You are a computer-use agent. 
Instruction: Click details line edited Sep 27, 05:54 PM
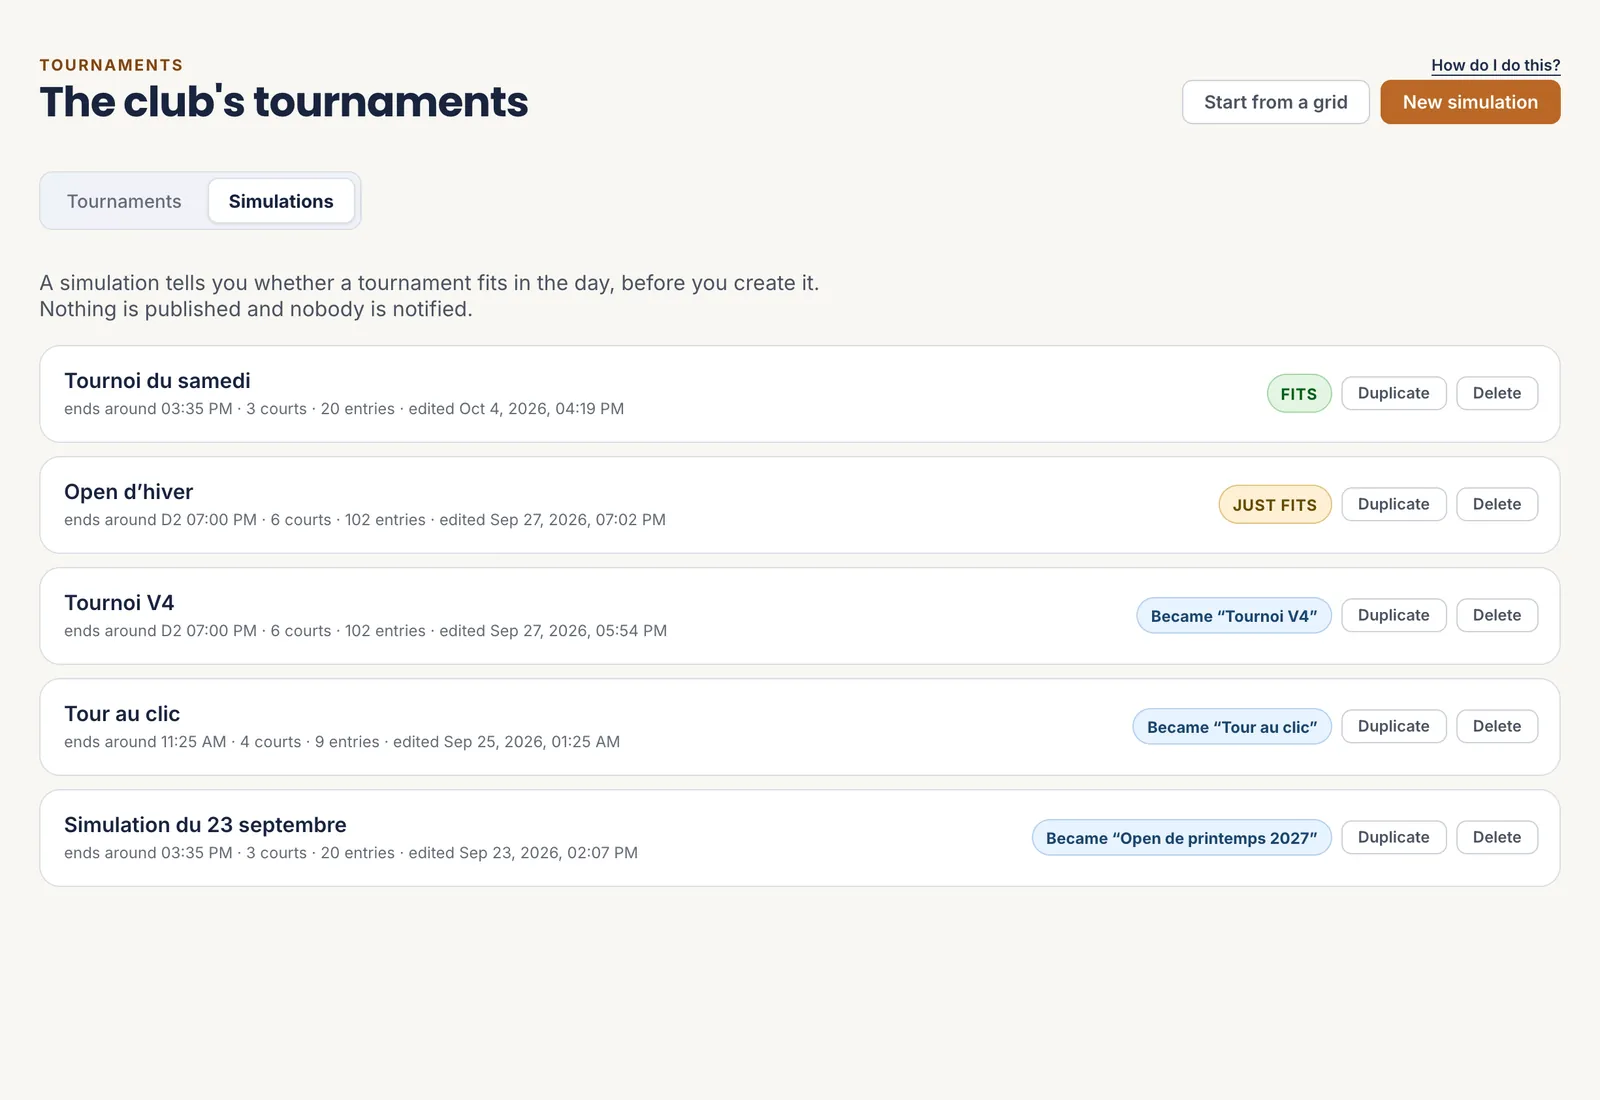tap(365, 631)
